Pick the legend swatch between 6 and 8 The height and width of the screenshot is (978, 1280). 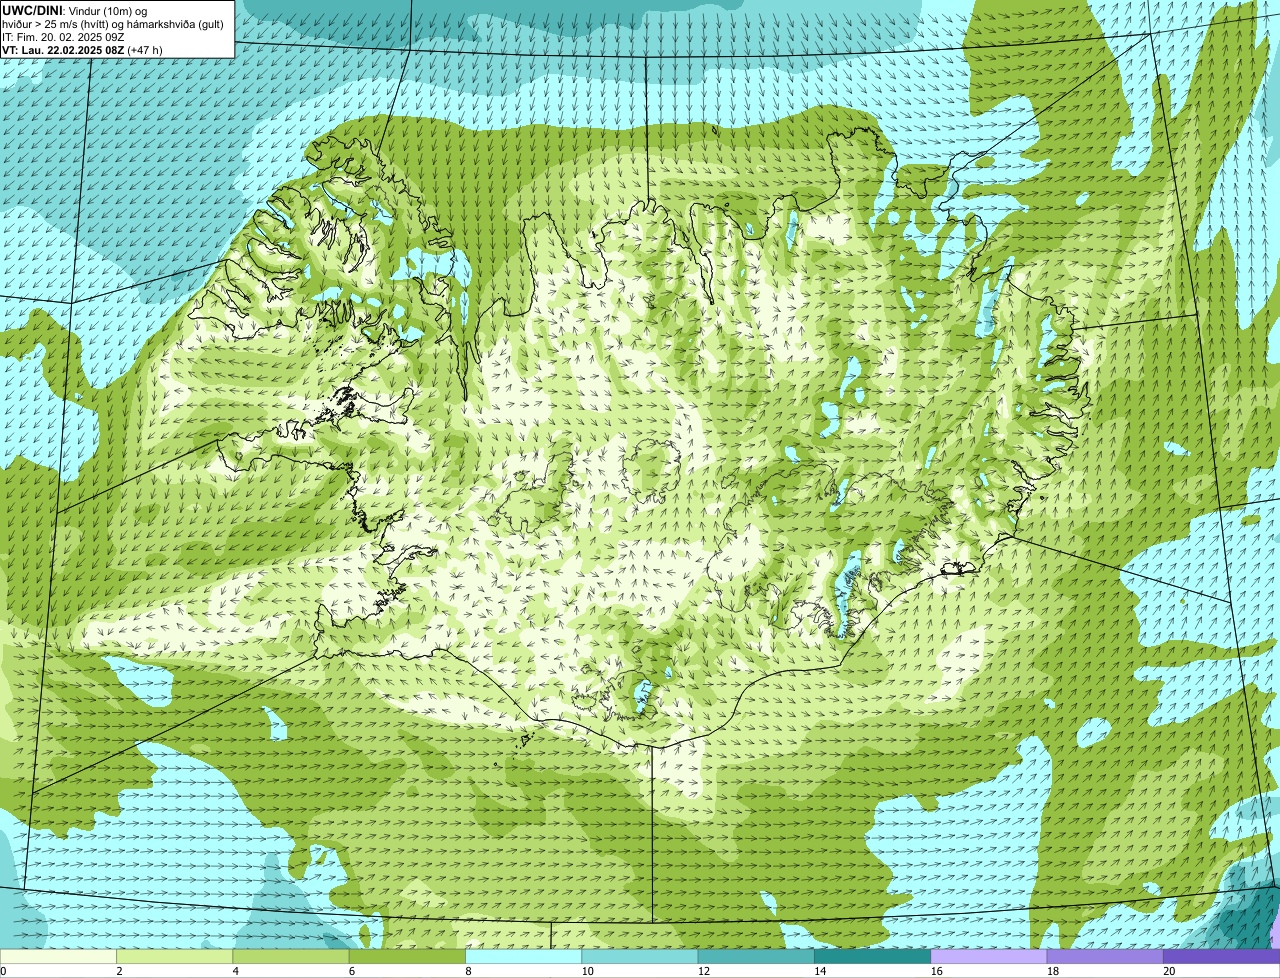point(407,956)
